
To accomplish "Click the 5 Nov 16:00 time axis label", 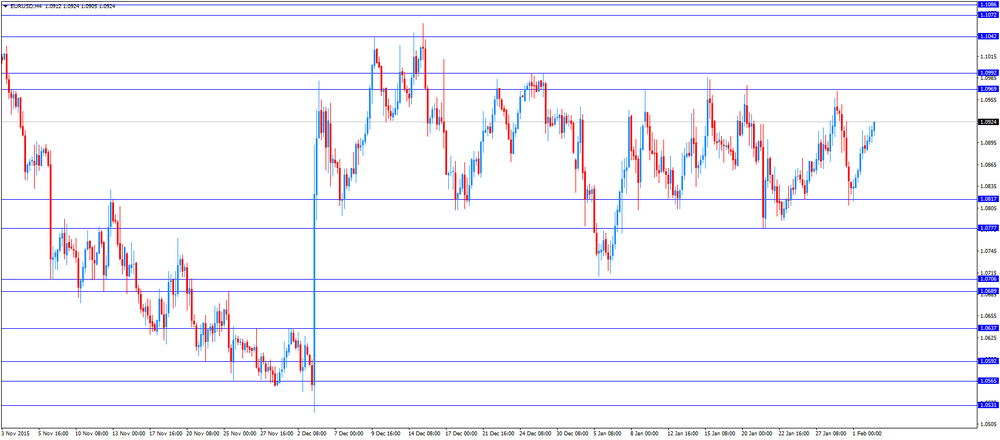I will pyautogui.click(x=53, y=433).
